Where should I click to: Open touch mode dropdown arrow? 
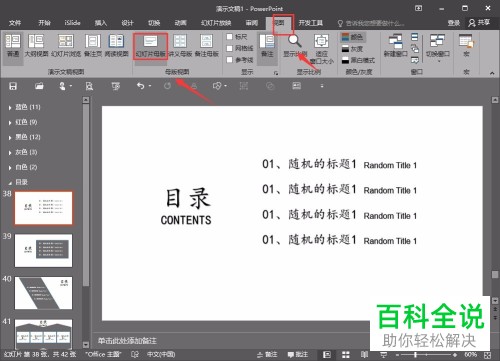(71, 86)
